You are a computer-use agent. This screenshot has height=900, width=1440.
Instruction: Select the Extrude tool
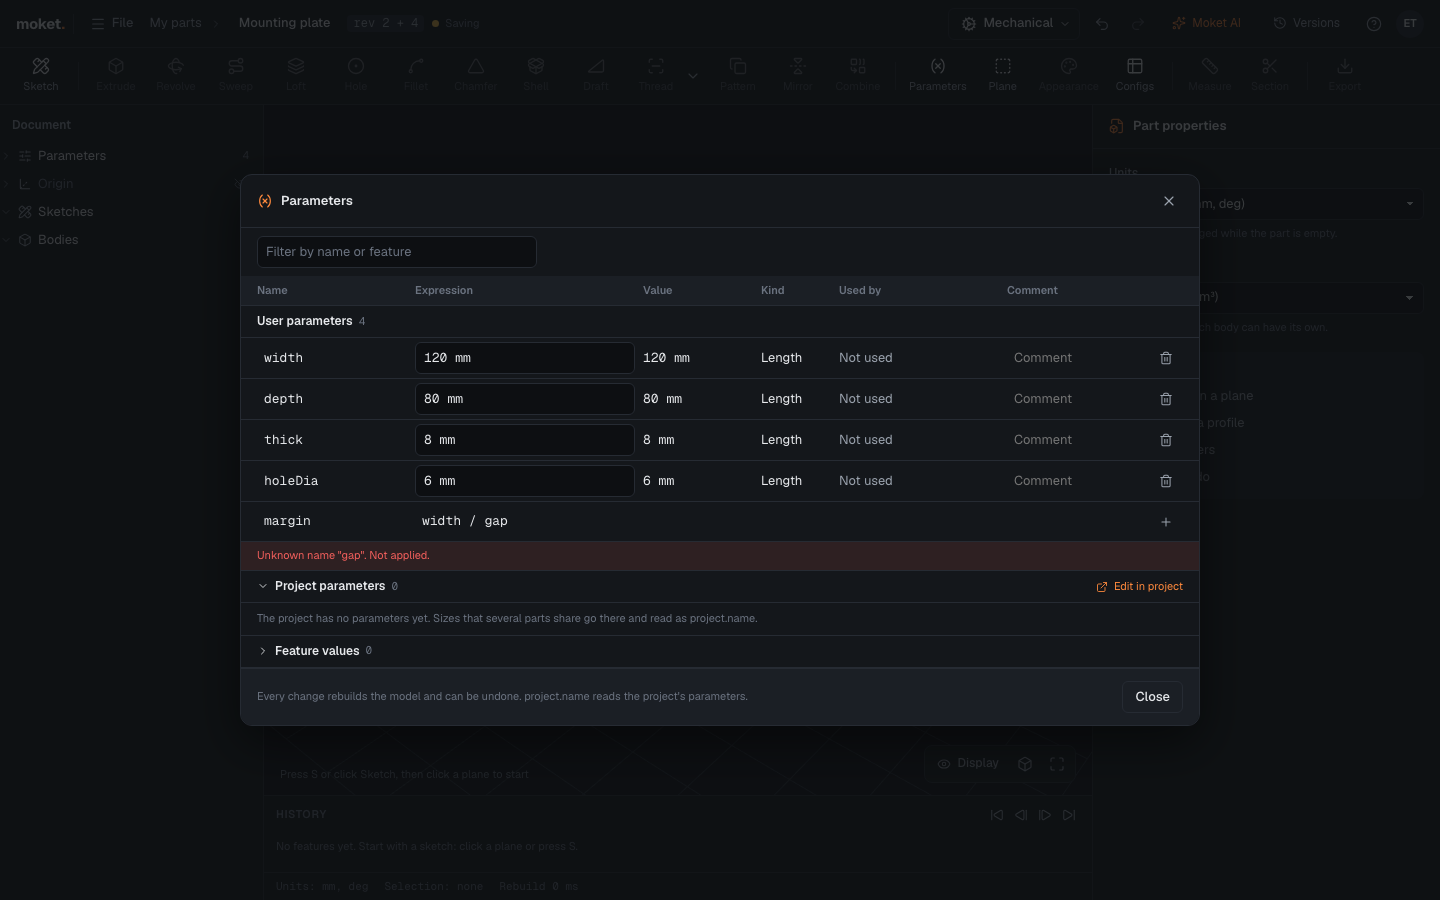116,74
